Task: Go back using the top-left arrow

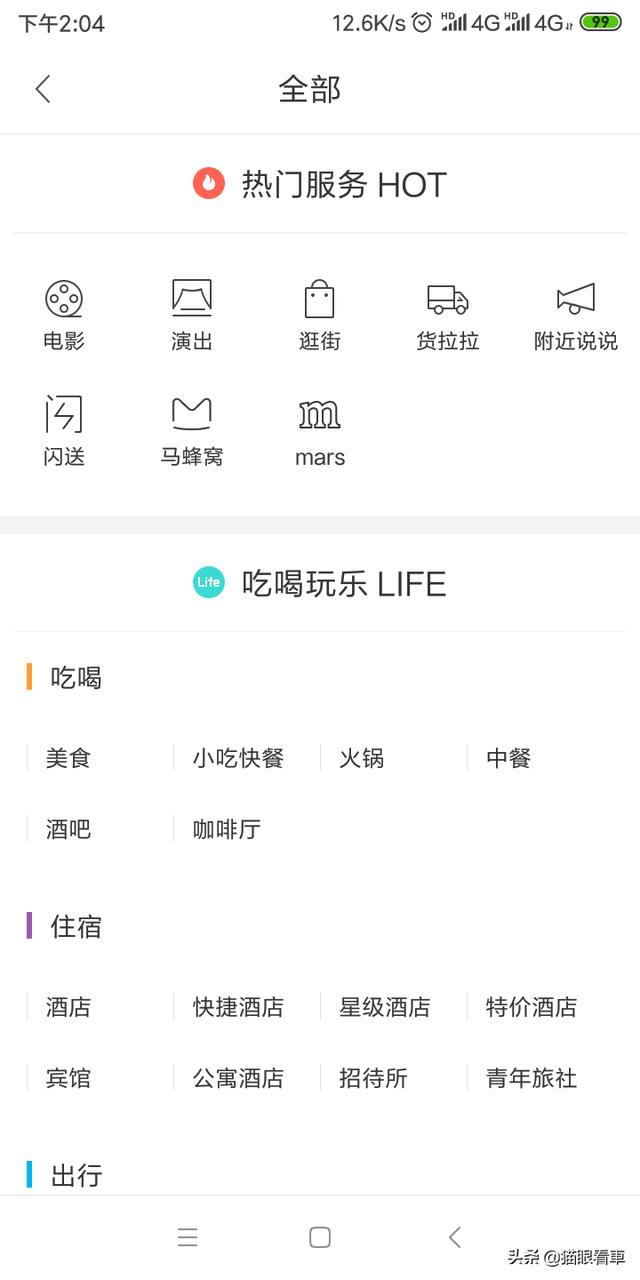Action: tap(42, 88)
